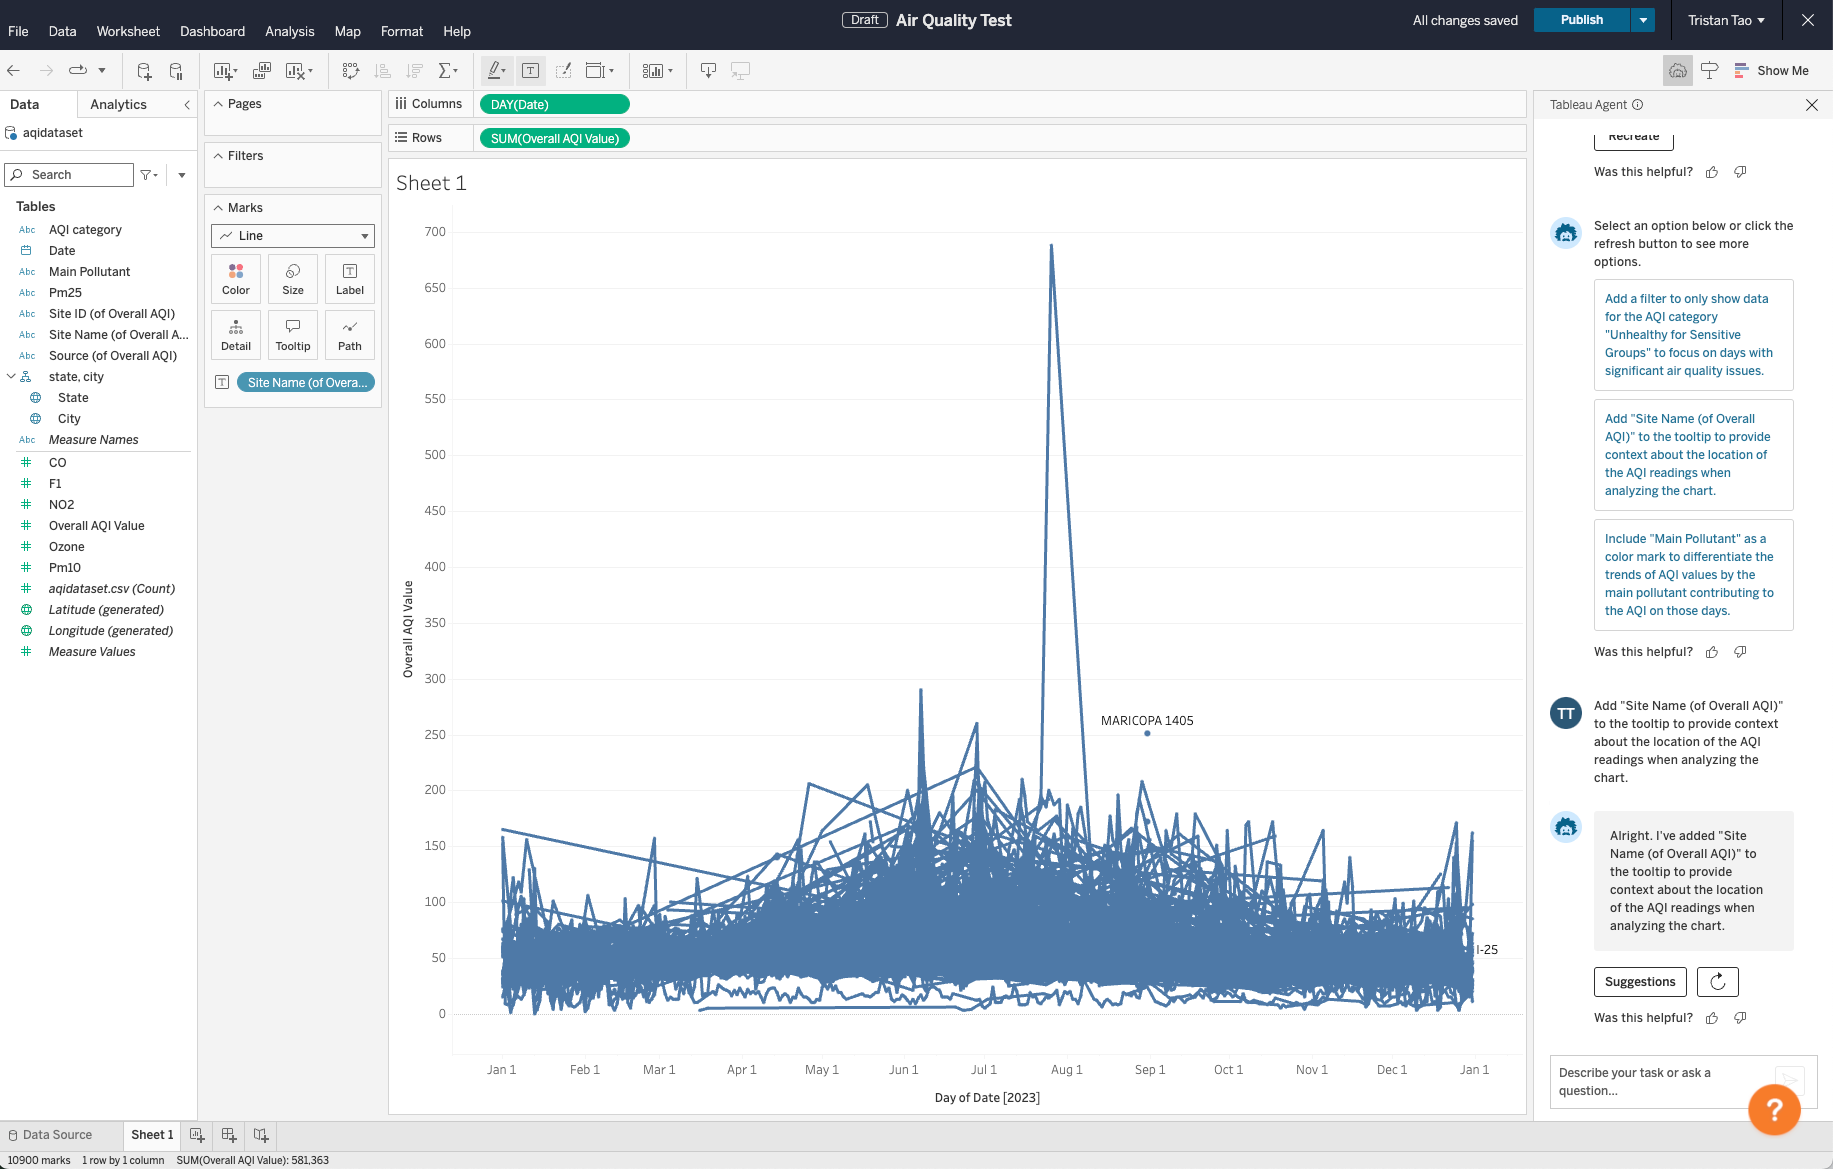Click the Tooltip marks card button

(293, 335)
